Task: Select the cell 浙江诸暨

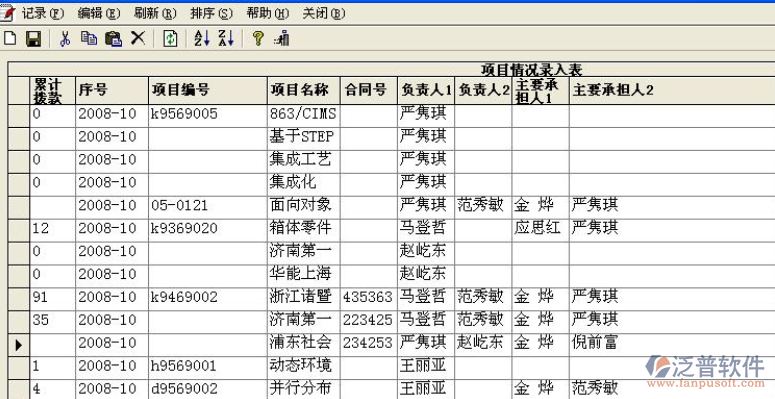Action: click(x=303, y=298)
